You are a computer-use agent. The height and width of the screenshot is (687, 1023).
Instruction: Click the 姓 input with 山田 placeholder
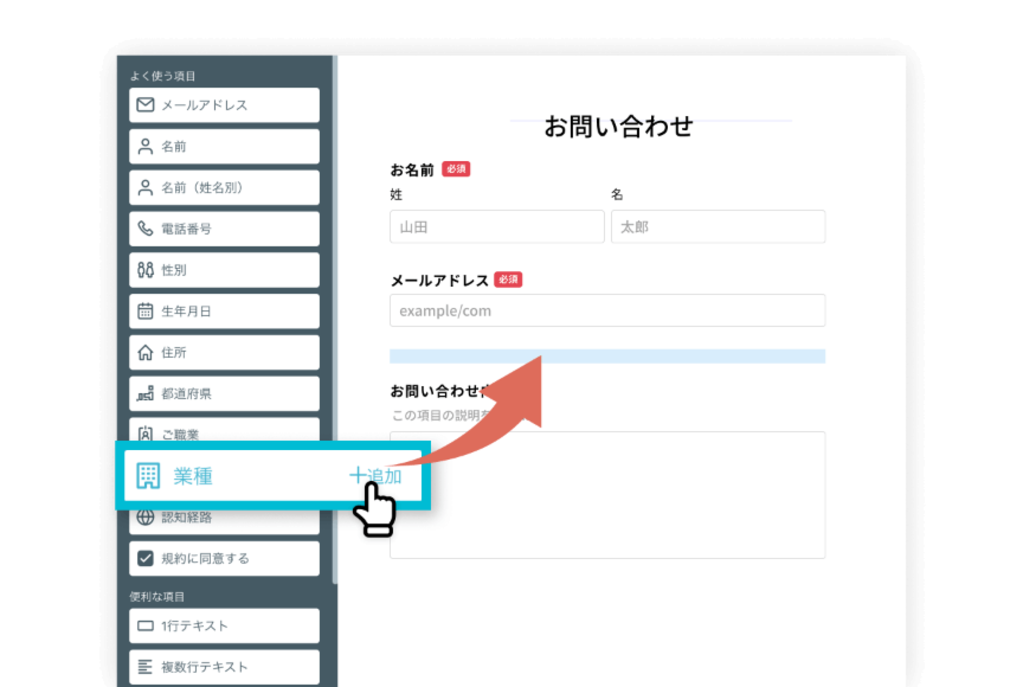[x=496, y=227]
